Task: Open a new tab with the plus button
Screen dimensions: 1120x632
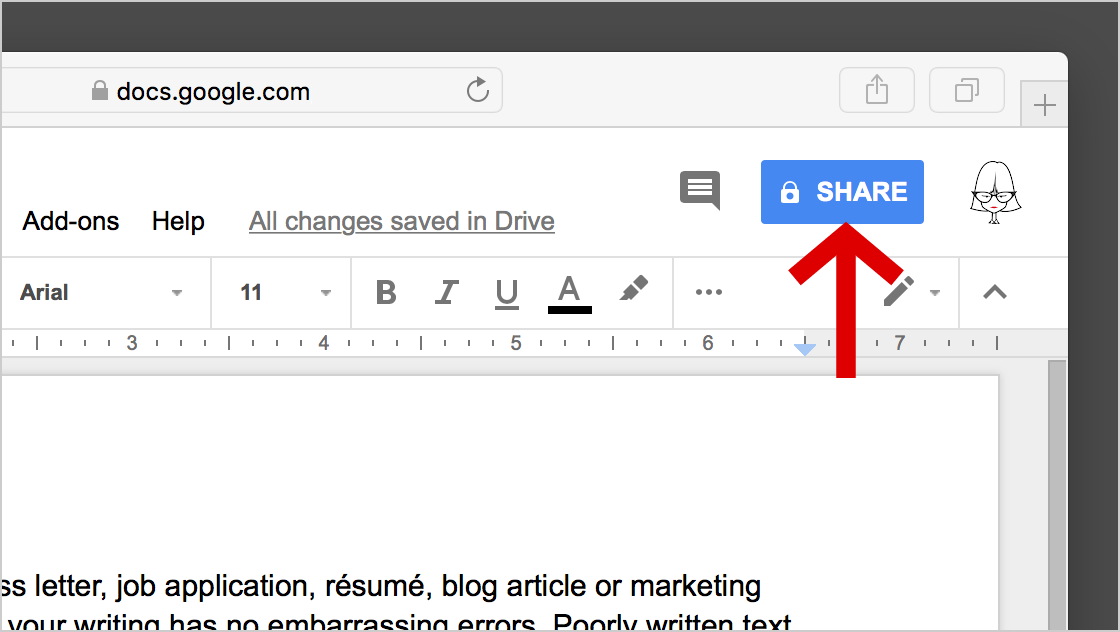Action: pos(1044,106)
